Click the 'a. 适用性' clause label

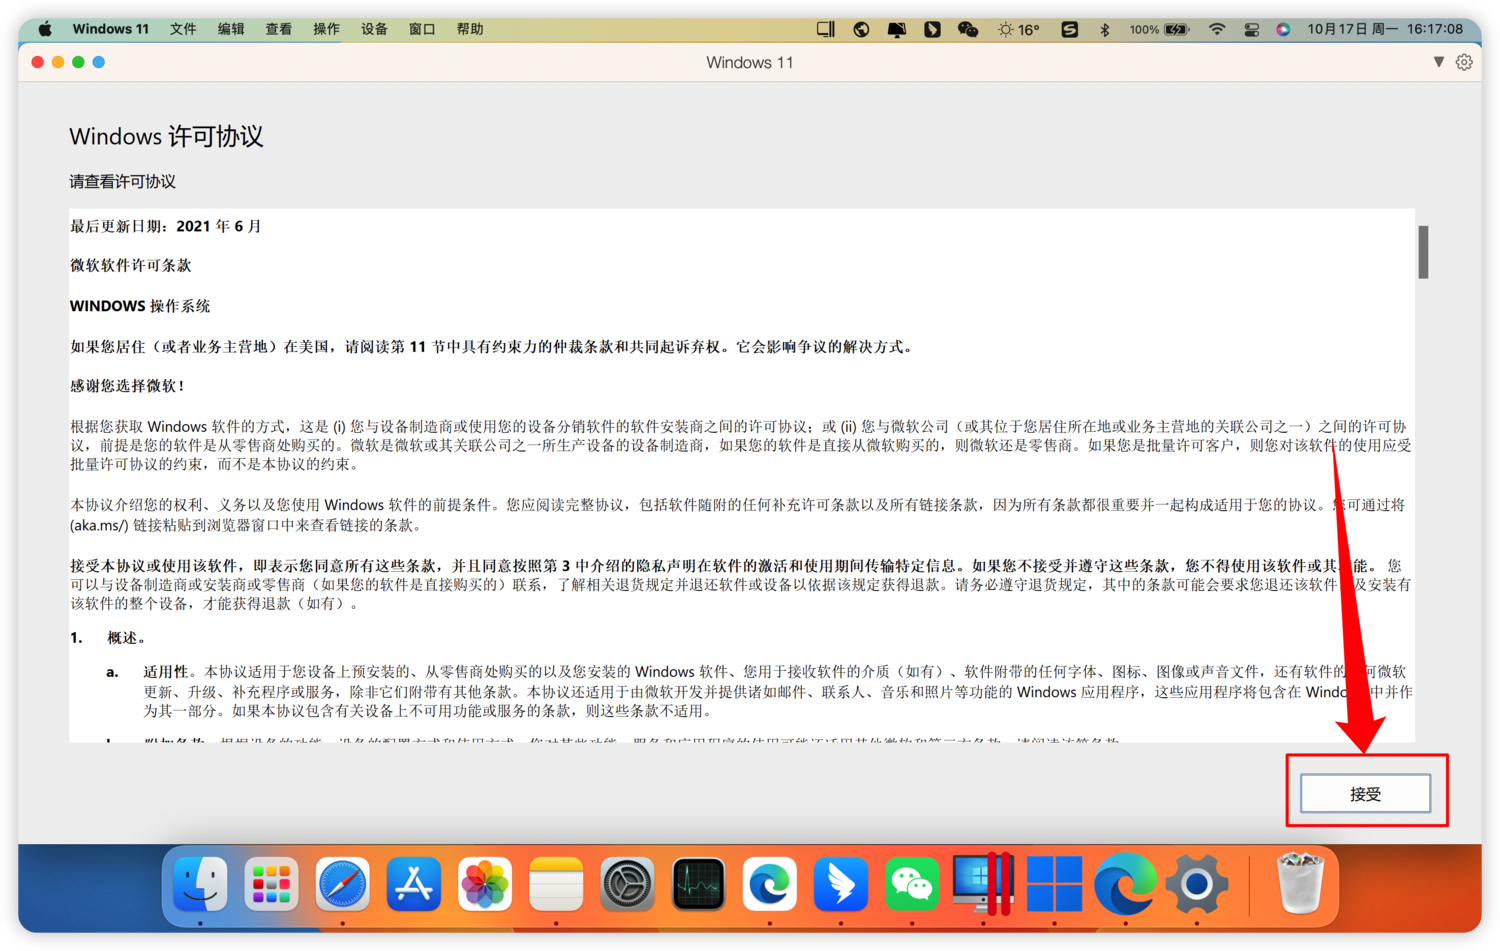(x=147, y=672)
